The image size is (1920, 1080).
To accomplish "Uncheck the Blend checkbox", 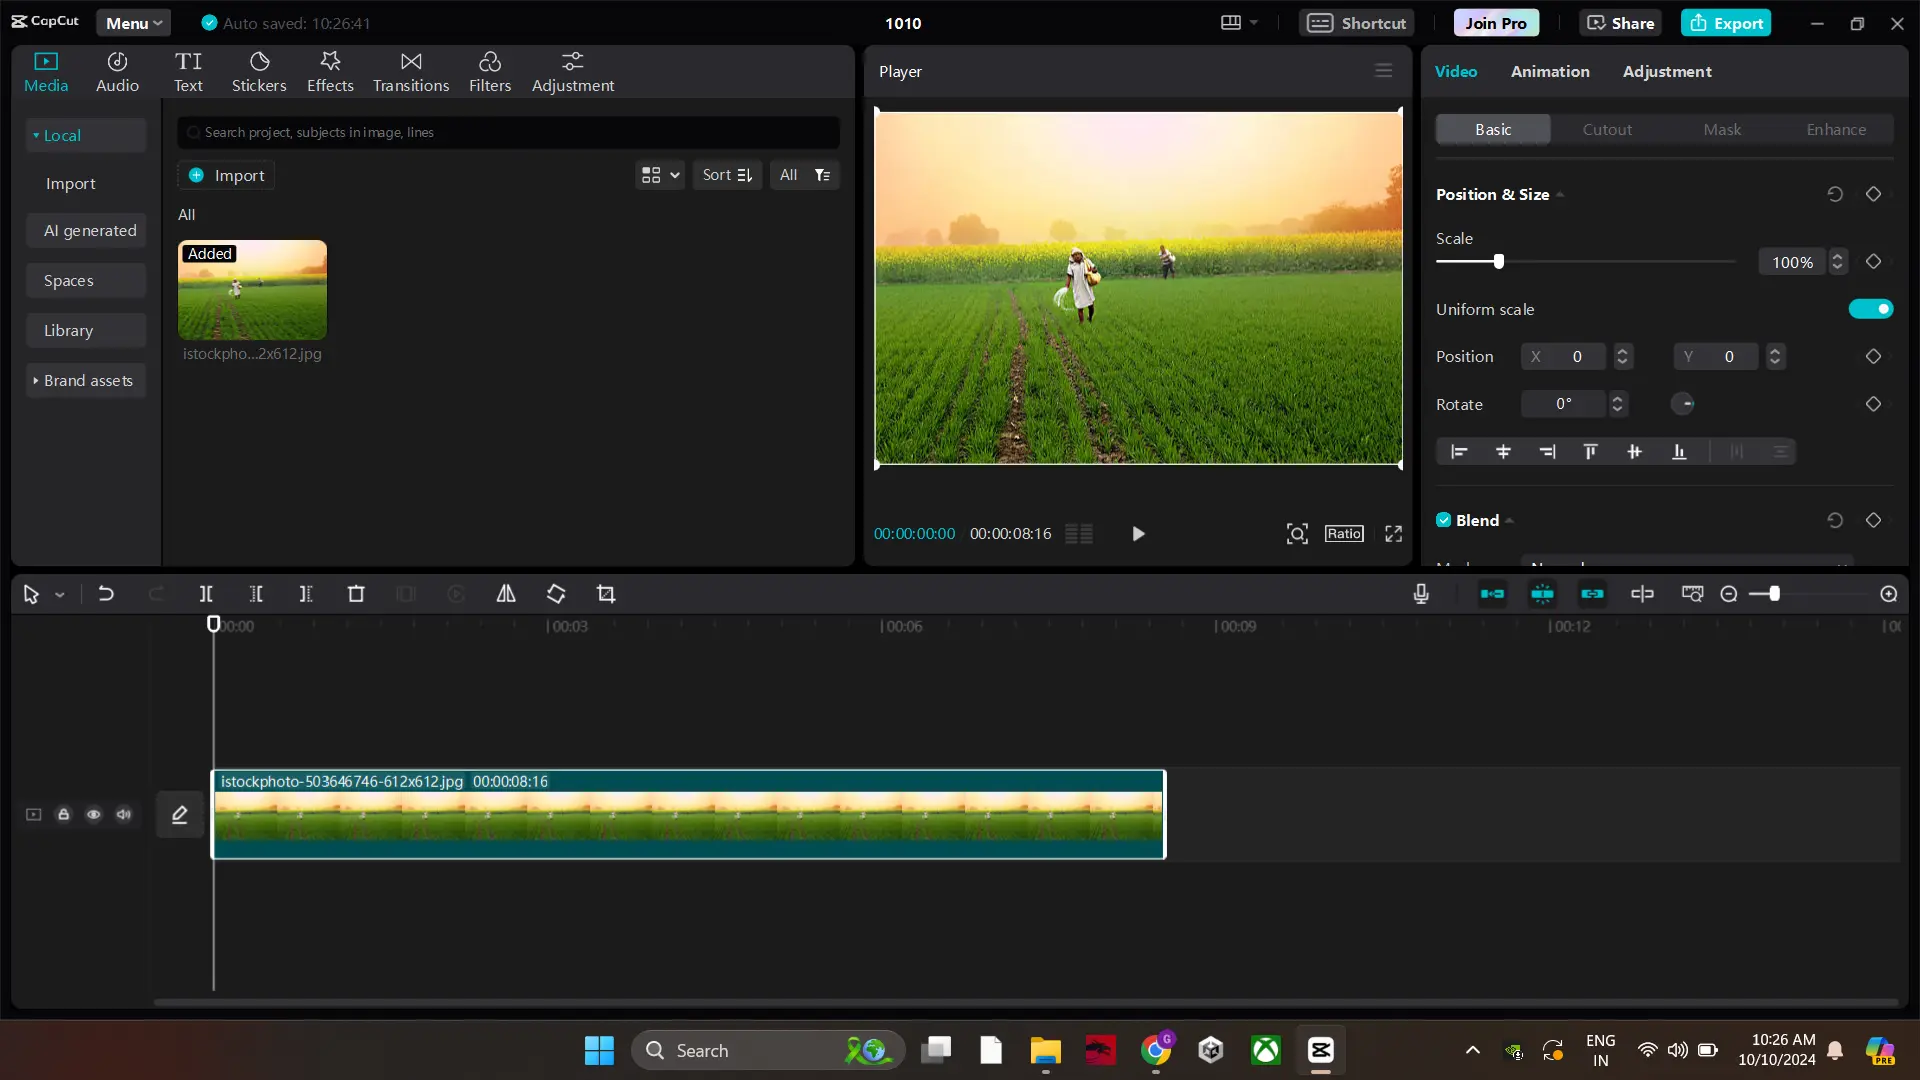I will coord(1444,520).
